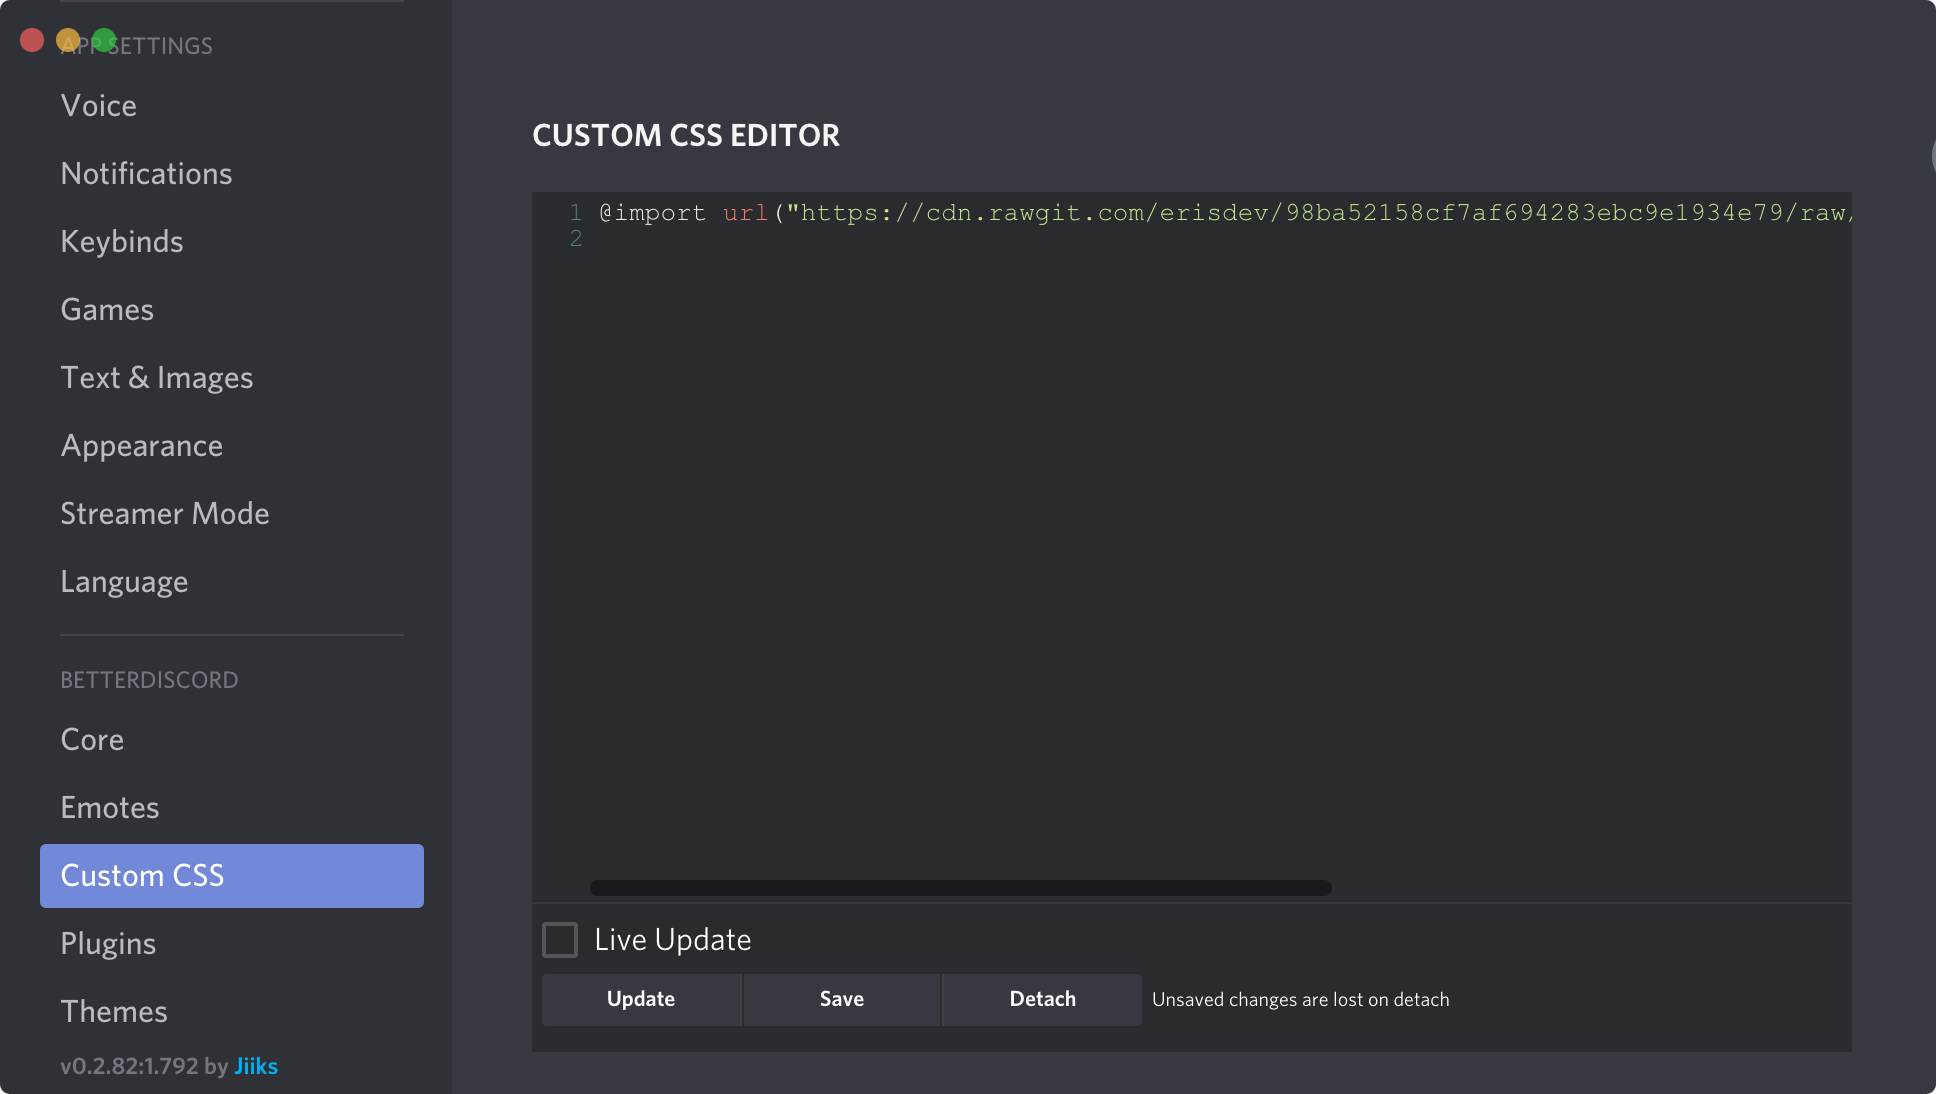Select the Games settings entry
This screenshot has width=1936, height=1094.
click(231, 310)
